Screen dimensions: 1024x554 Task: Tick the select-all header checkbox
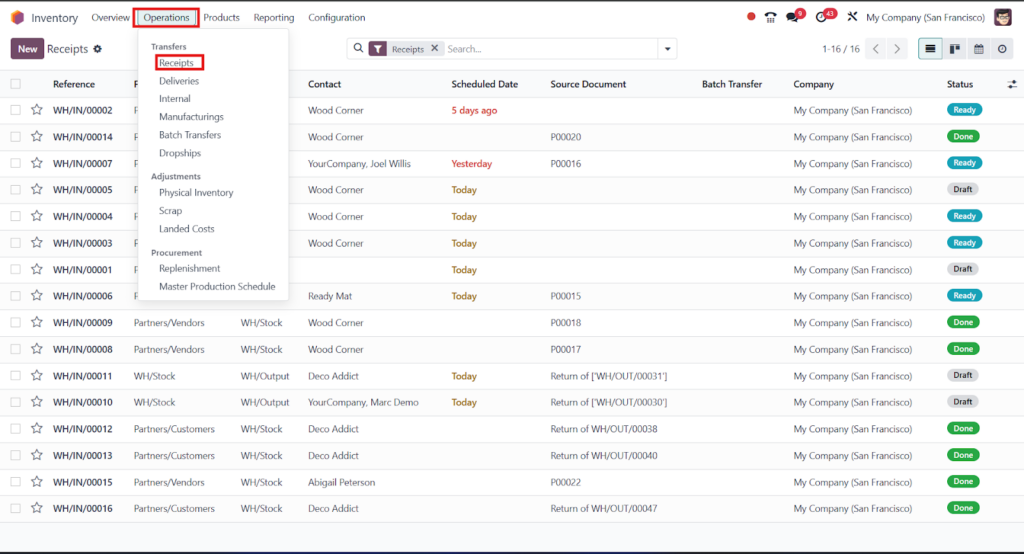[16, 84]
